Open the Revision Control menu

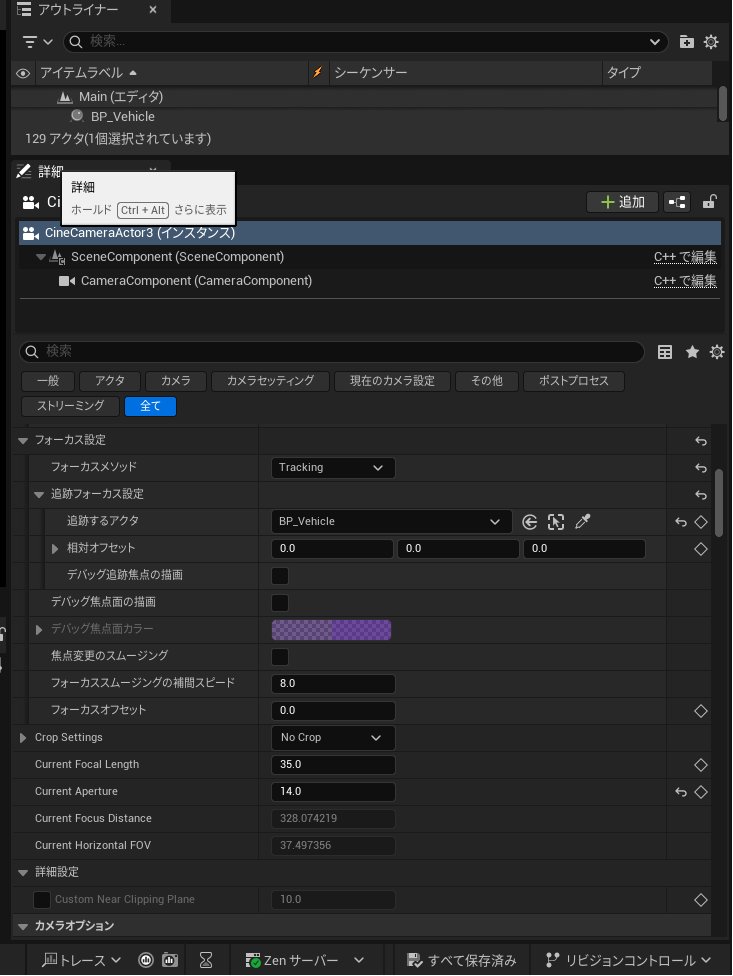click(628, 960)
